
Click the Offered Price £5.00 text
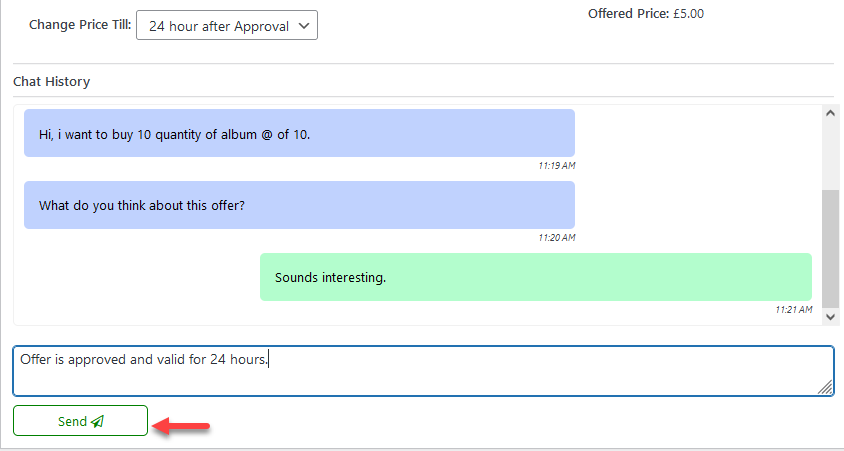tap(645, 14)
